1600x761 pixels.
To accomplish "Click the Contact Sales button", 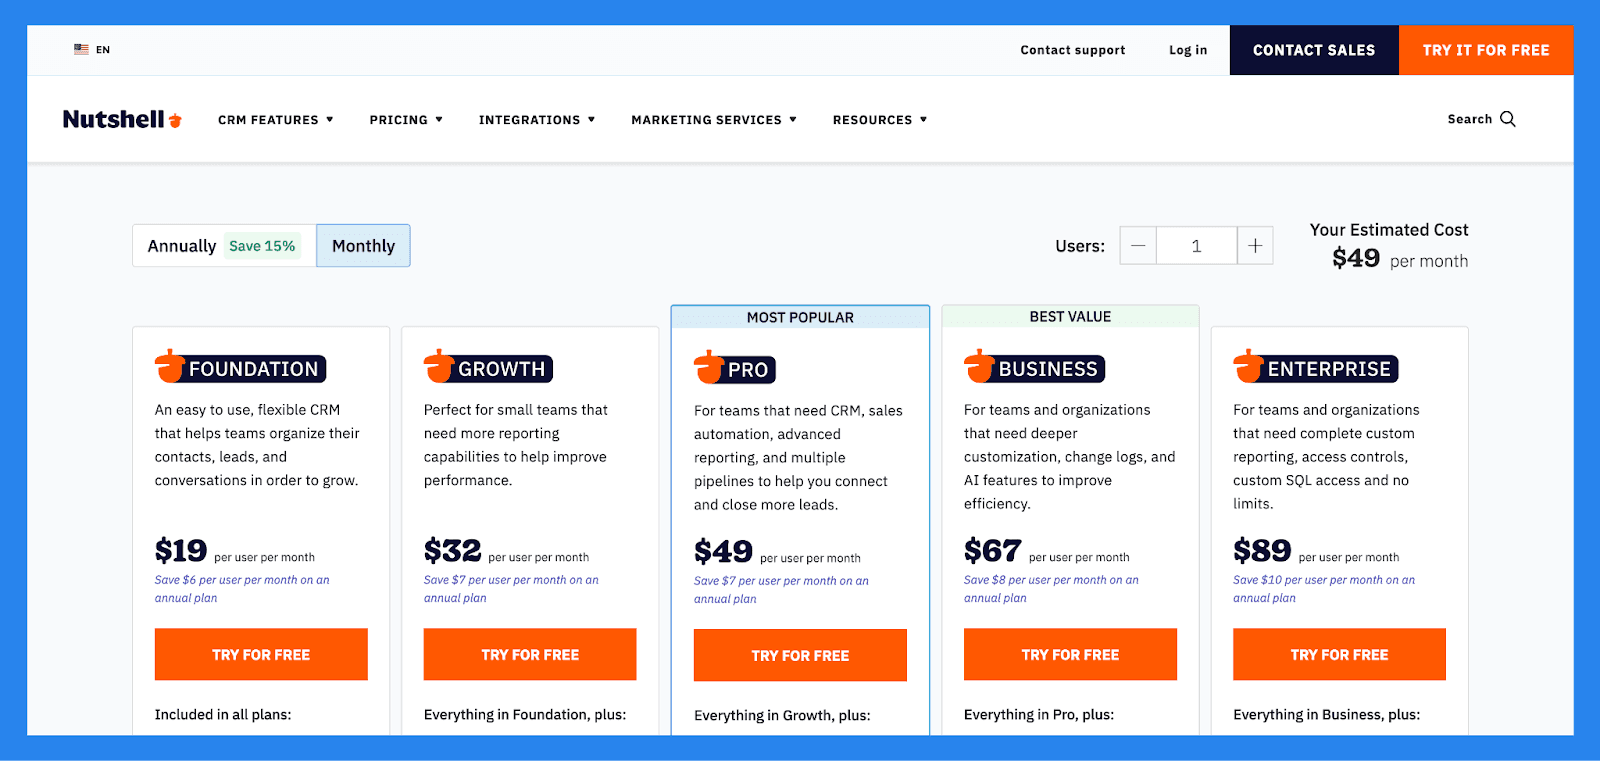I will point(1314,50).
